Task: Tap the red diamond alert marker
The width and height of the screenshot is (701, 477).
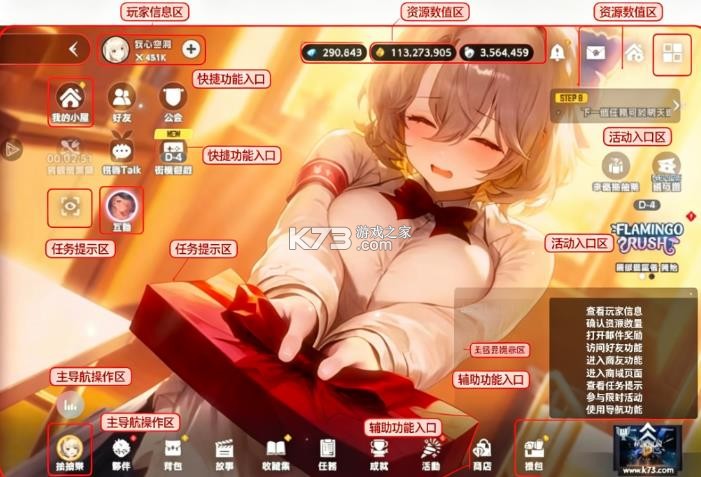Action: [x=690, y=216]
